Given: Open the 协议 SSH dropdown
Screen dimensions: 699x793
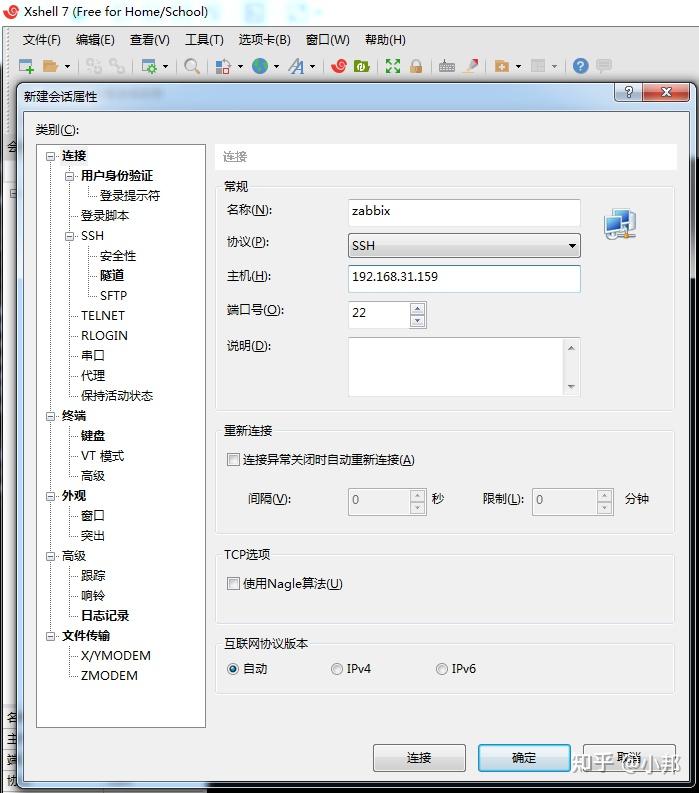Looking at the screenshot, I should pyautogui.click(x=464, y=246).
